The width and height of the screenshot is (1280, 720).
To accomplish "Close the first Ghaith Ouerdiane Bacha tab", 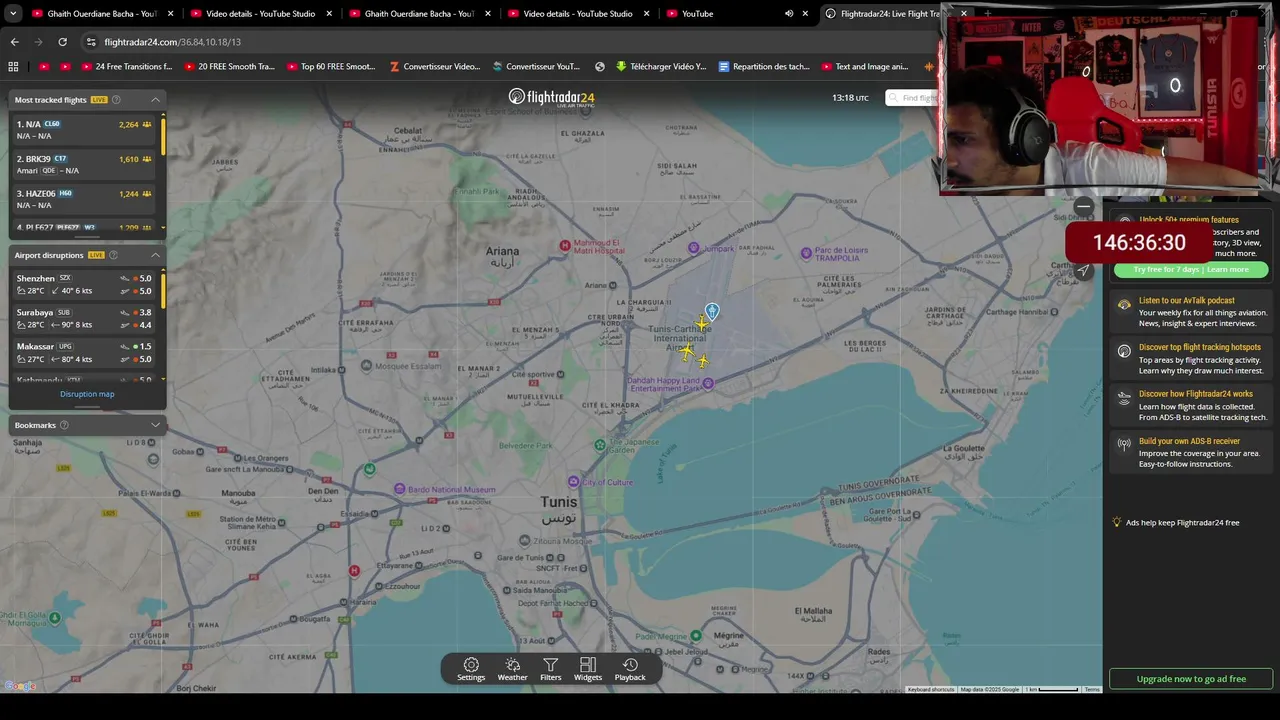I will 170,14.
